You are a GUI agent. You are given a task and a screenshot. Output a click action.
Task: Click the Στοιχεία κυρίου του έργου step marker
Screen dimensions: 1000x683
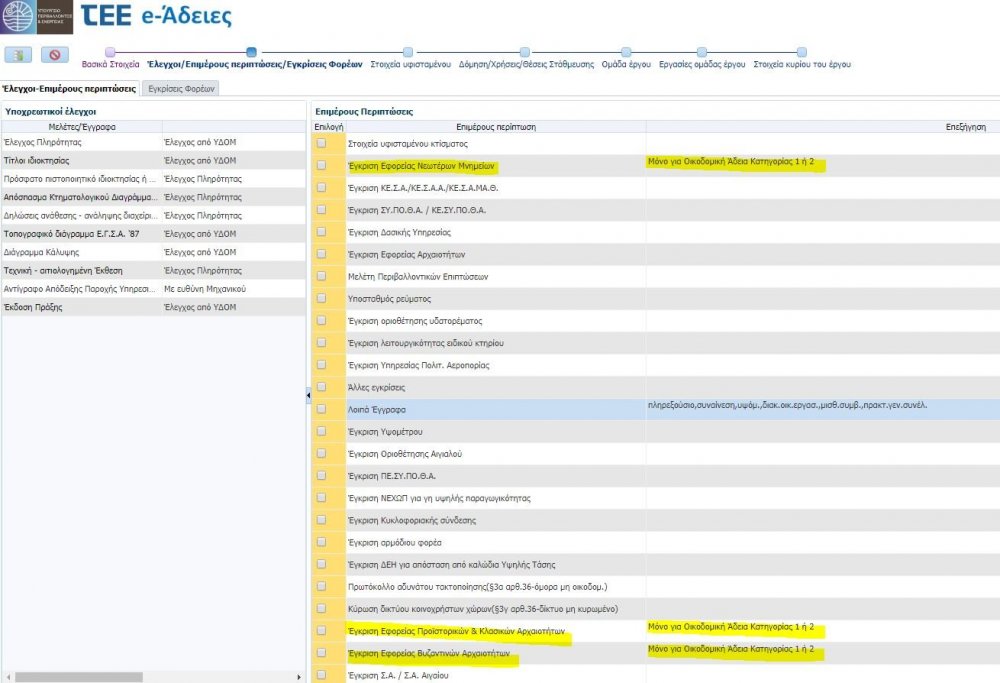click(802, 52)
